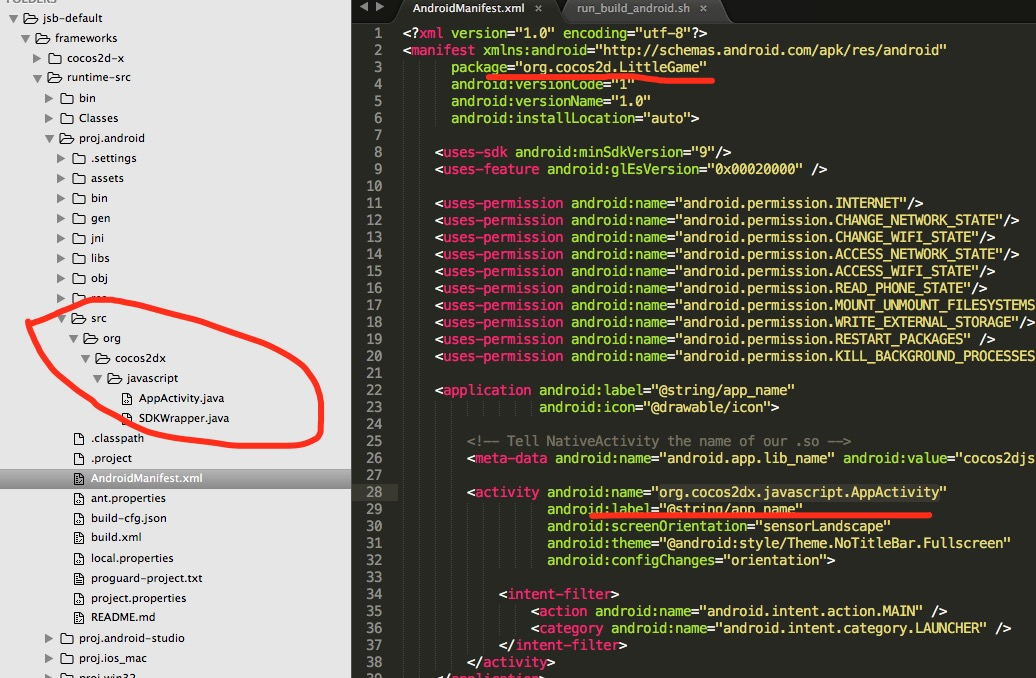
Task: Click the libs folder icon
Action: pyautogui.click(x=79, y=258)
